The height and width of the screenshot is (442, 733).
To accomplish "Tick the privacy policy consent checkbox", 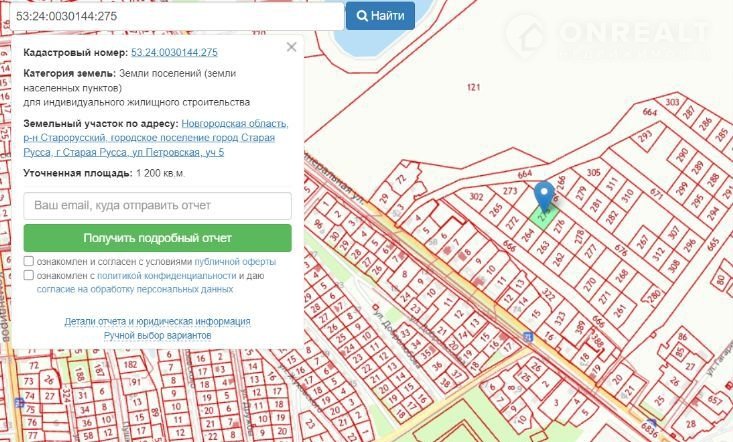I will pyautogui.click(x=29, y=275).
